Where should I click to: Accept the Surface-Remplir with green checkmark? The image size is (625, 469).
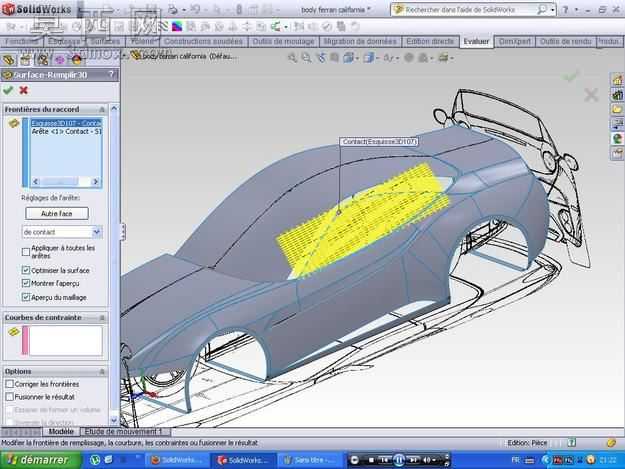tap(8, 90)
